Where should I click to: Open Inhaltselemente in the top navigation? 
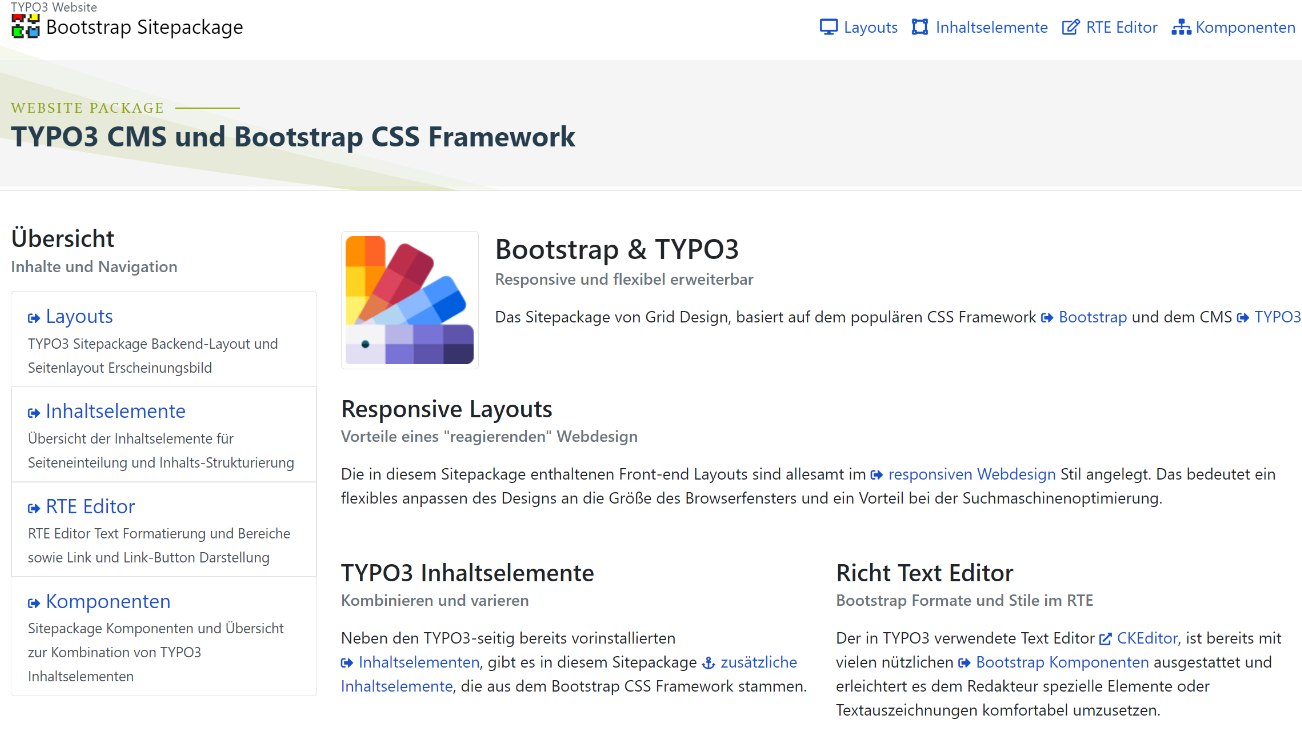pos(980,27)
